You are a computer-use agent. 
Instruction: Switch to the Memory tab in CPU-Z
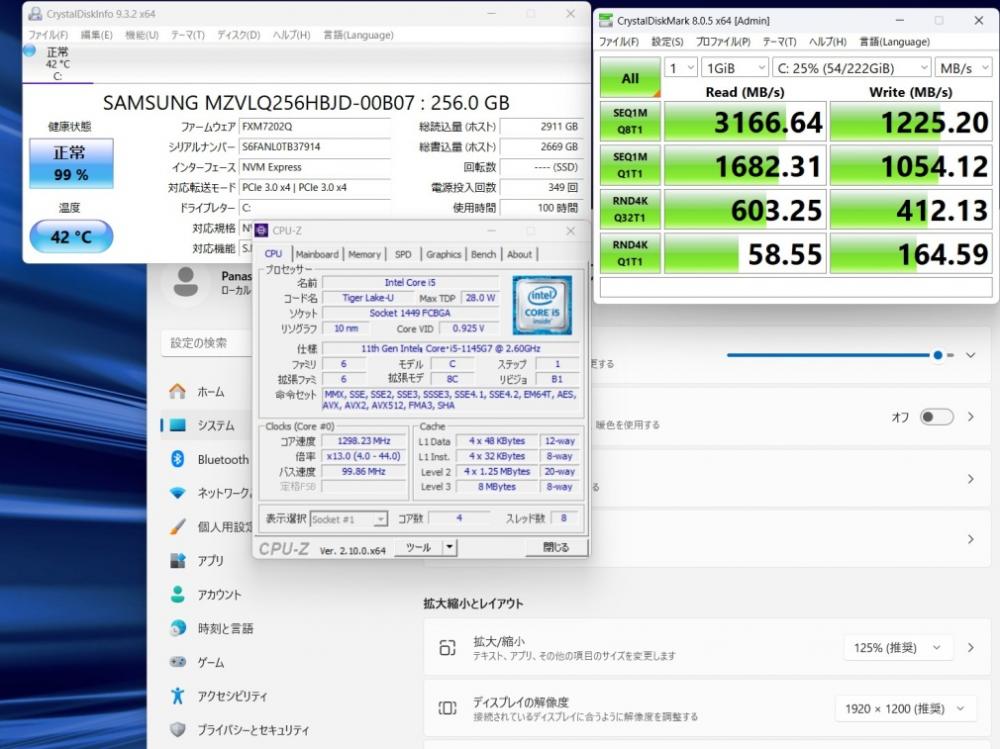[x=364, y=254]
